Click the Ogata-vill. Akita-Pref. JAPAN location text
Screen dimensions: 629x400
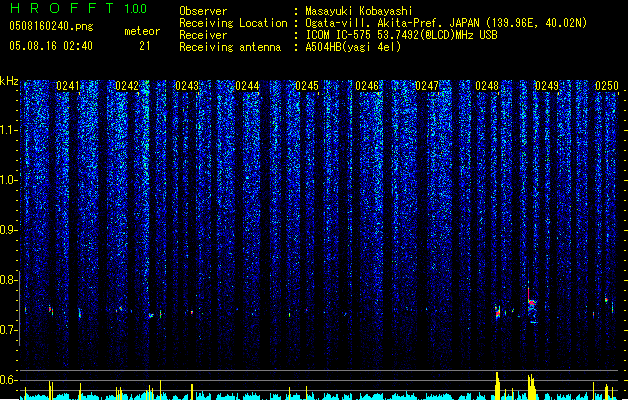point(392,23)
